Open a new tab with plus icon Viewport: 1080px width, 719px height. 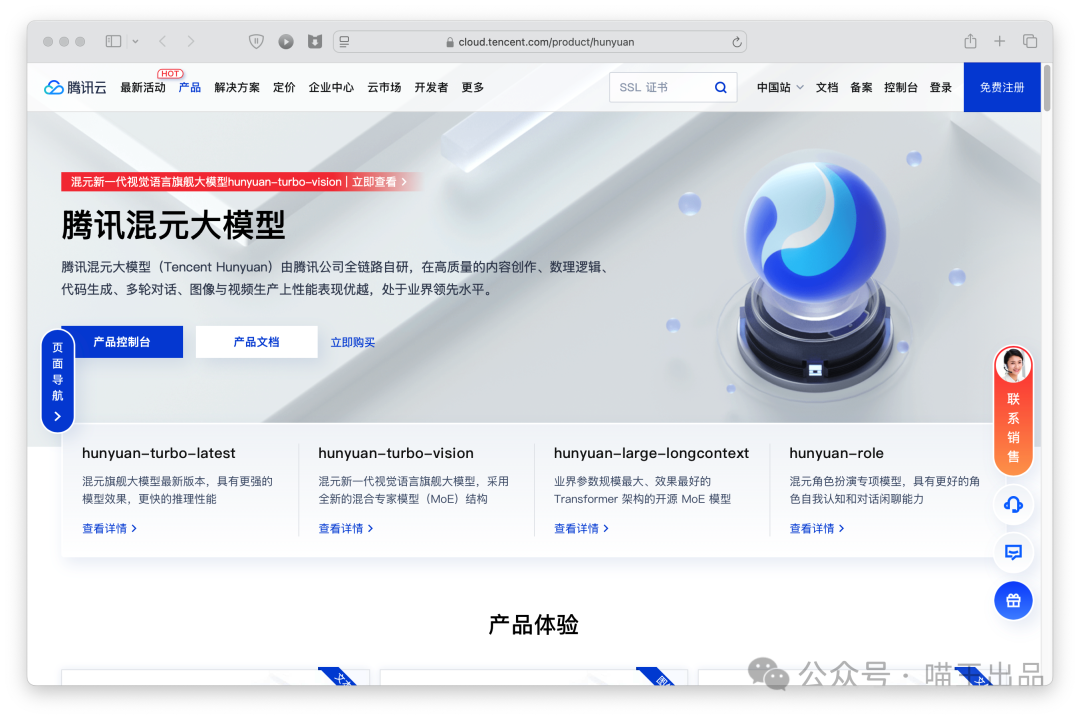[999, 41]
